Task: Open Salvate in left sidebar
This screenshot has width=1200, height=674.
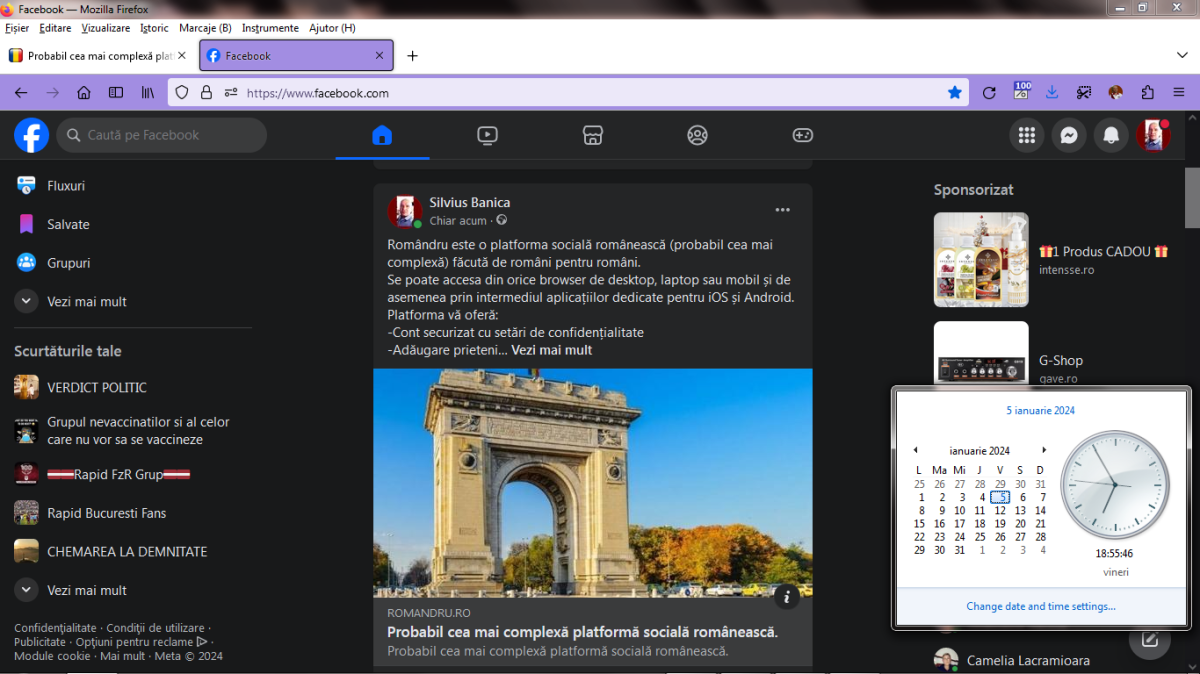Action: click(68, 224)
